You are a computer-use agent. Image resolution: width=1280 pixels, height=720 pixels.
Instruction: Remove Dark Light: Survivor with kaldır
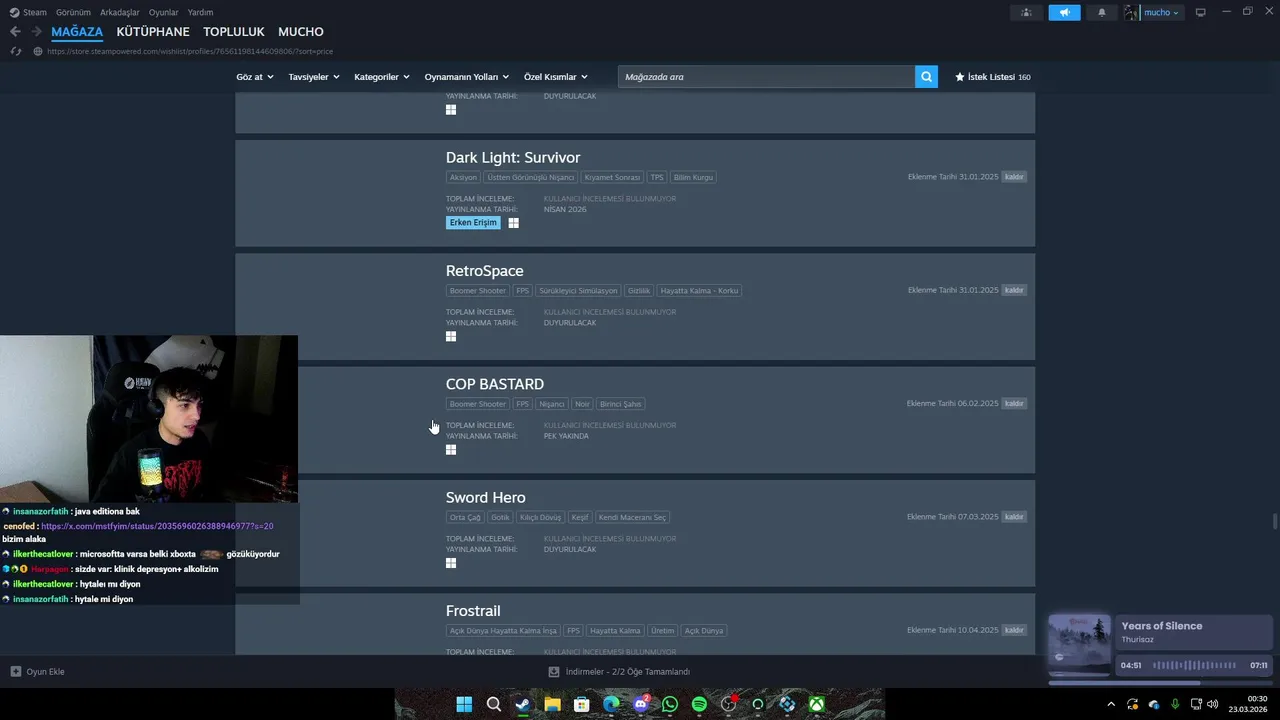(1014, 177)
